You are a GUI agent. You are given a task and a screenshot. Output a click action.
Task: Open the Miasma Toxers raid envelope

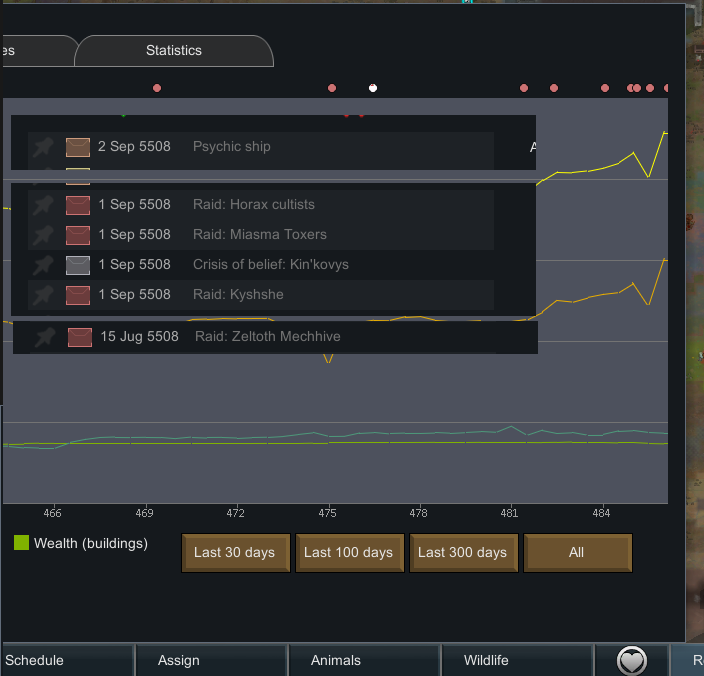coord(78,235)
